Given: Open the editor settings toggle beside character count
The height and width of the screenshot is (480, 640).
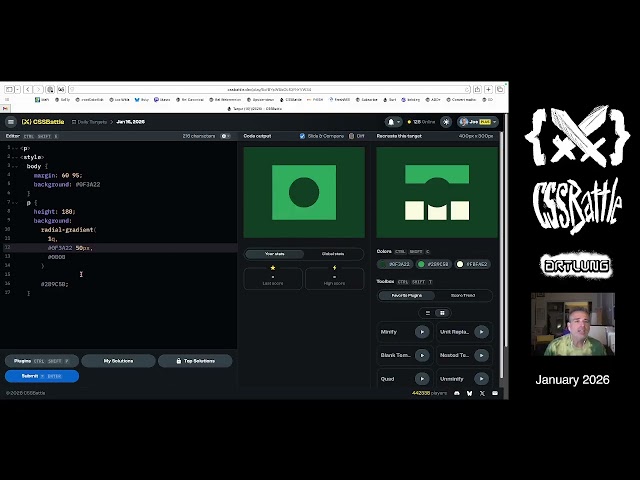Looking at the screenshot, I should 225,136.
